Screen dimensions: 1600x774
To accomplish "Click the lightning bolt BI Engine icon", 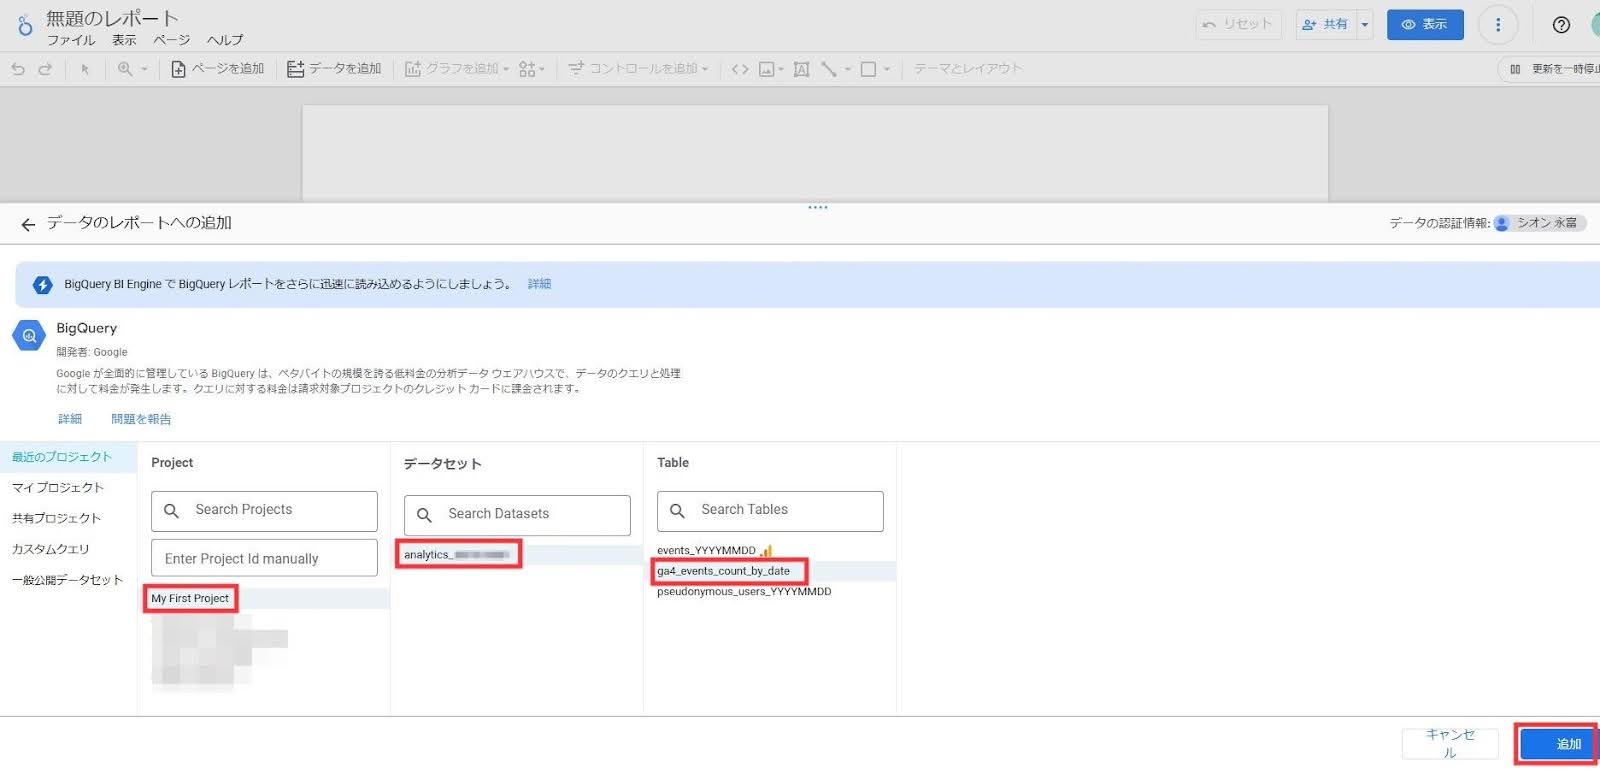I will [42, 285].
